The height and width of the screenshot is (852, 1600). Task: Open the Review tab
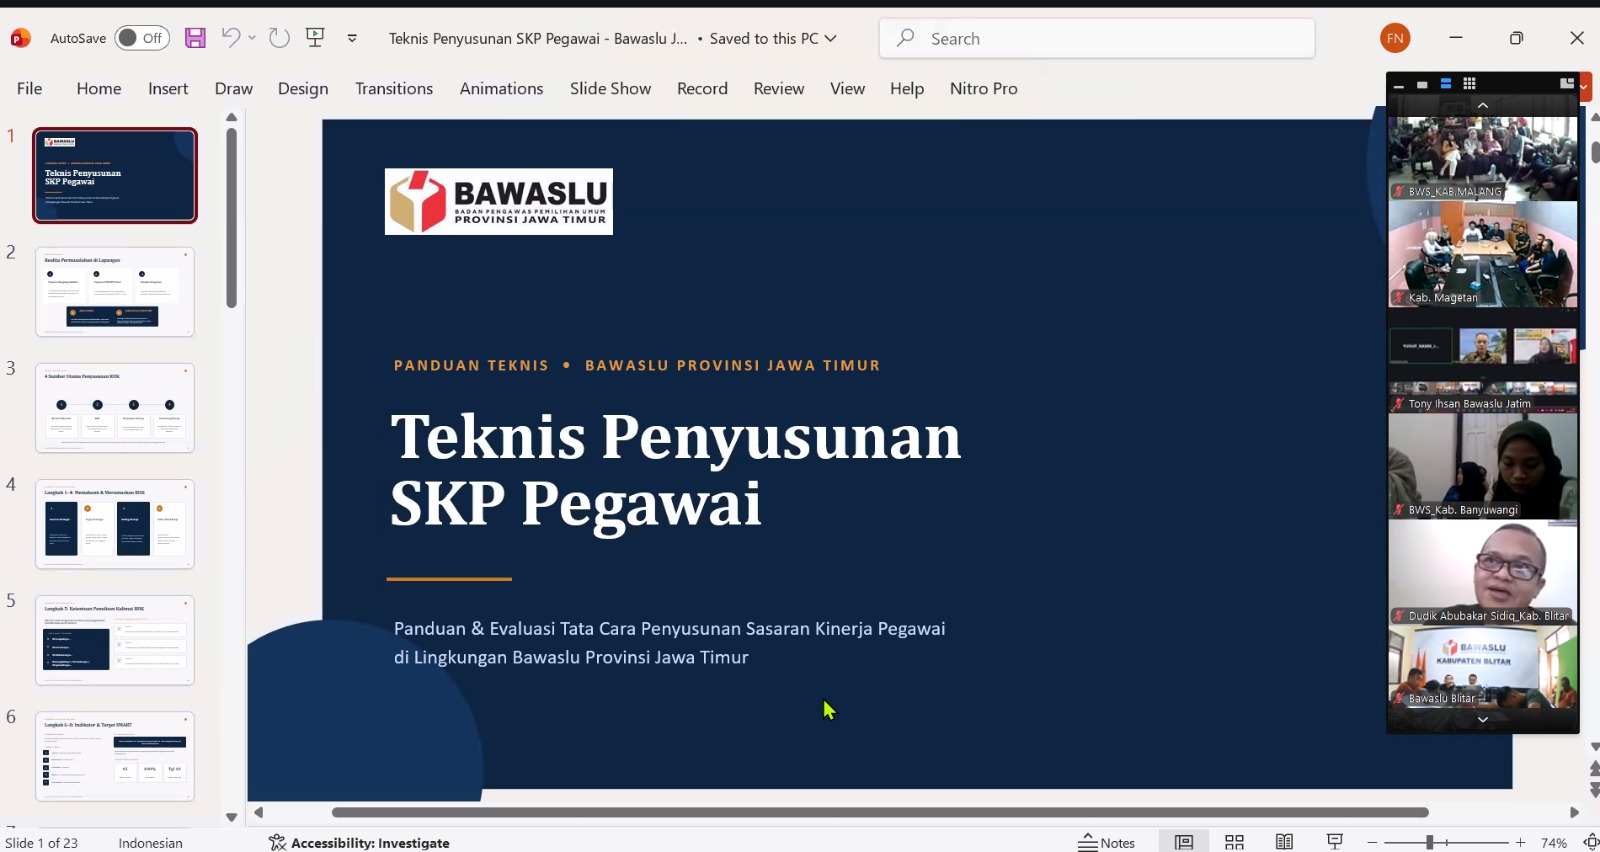[779, 88]
